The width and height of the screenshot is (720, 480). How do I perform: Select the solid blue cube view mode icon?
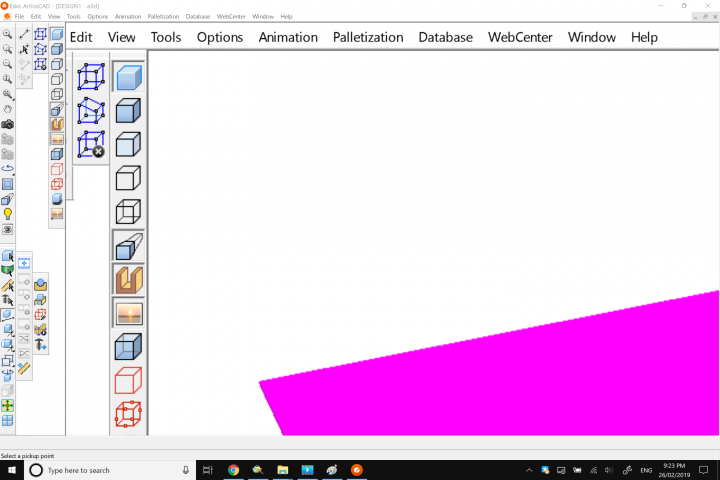(128, 111)
